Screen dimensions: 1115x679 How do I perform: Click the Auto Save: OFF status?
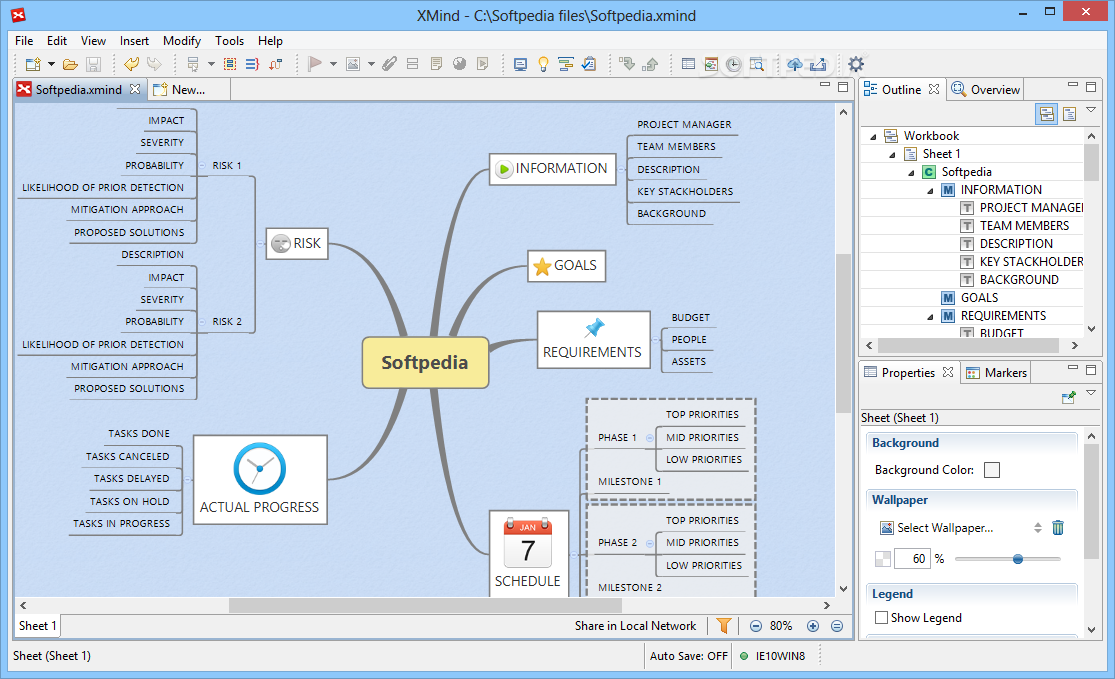(688, 656)
